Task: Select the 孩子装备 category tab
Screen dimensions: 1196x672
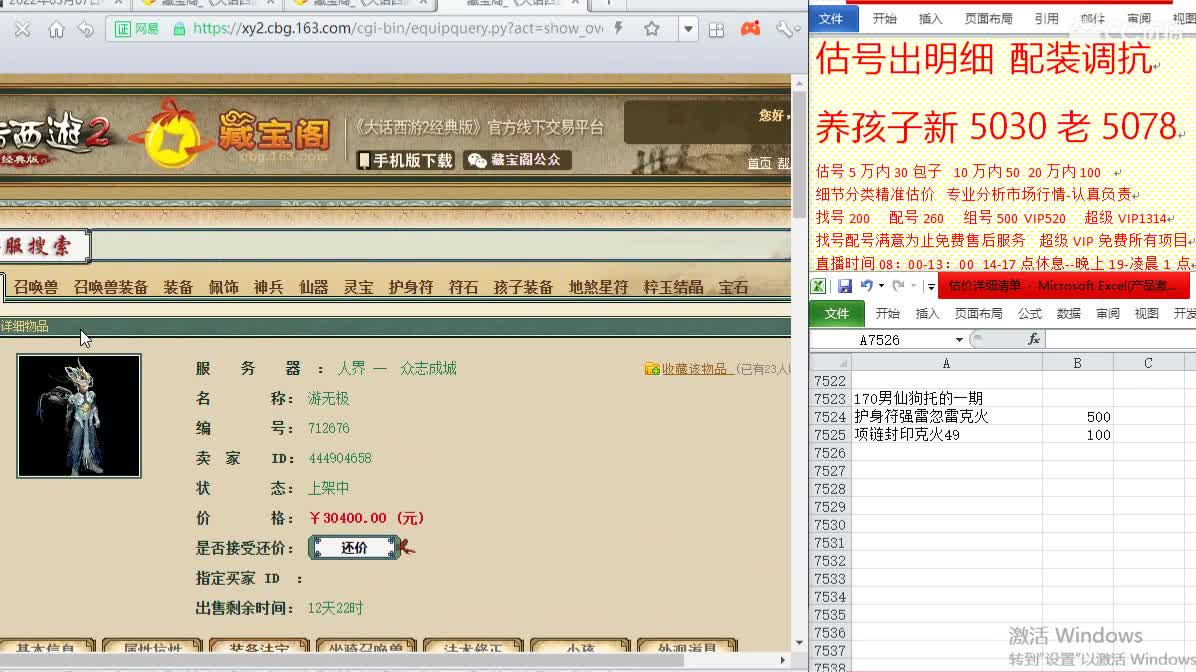Action: (x=522, y=288)
